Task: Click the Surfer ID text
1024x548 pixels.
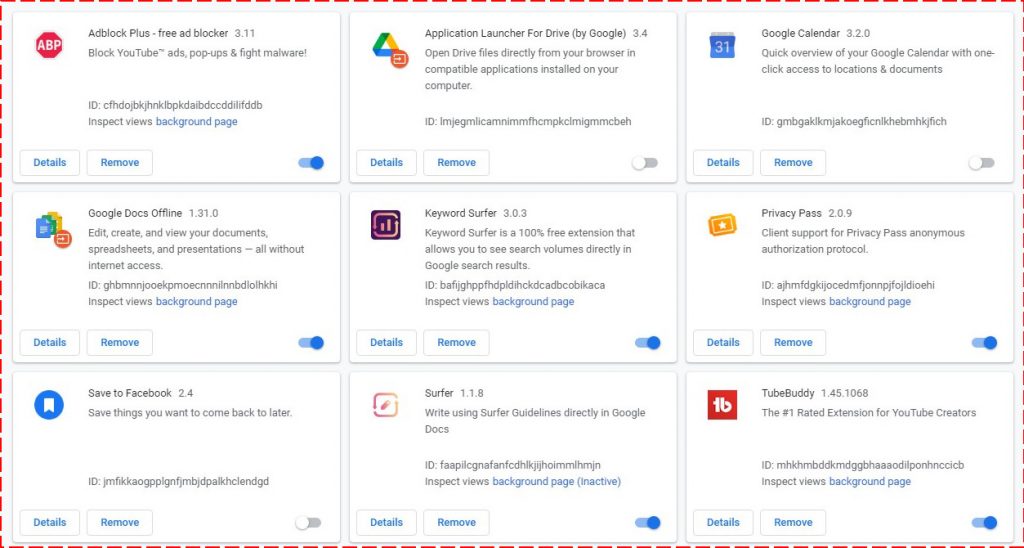Action: tap(513, 465)
